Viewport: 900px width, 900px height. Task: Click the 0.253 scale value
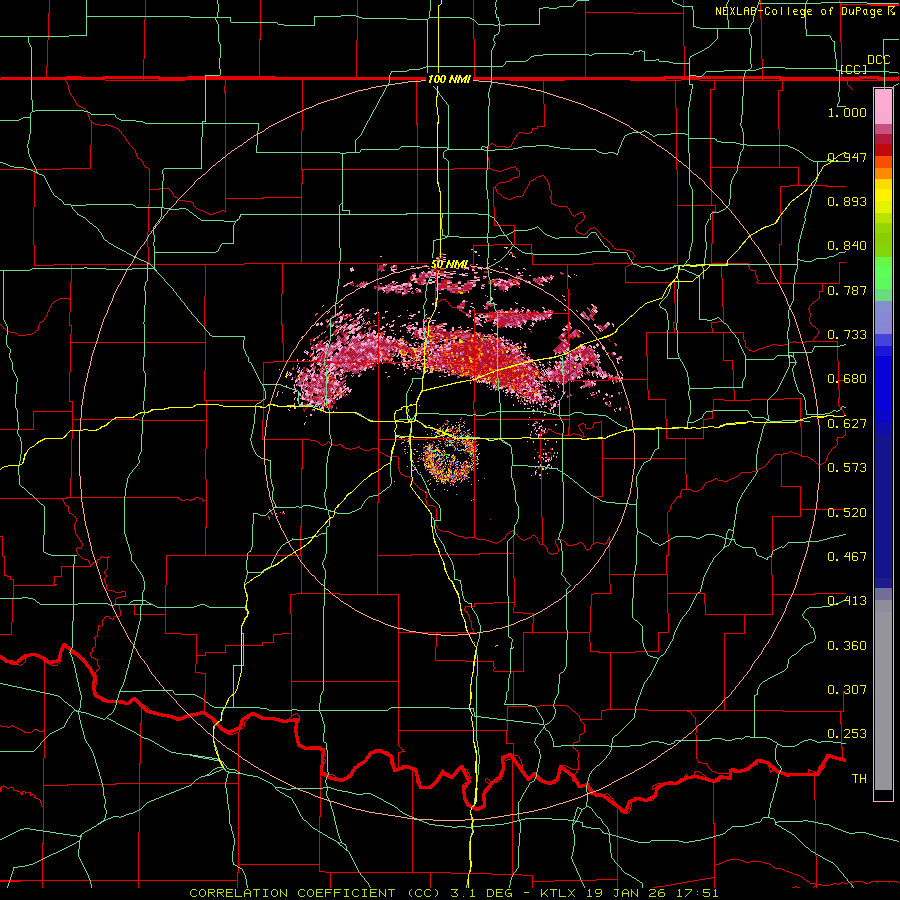(x=847, y=734)
